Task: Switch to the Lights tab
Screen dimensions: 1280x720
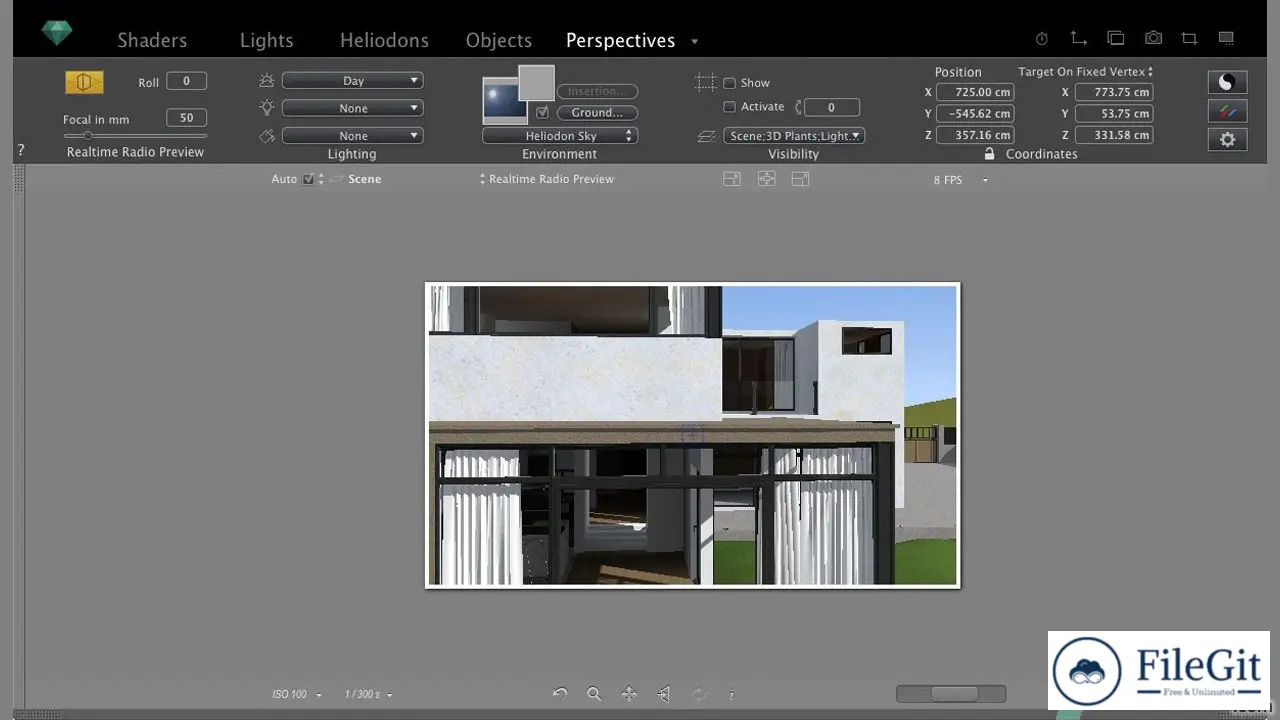Action: point(267,40)
